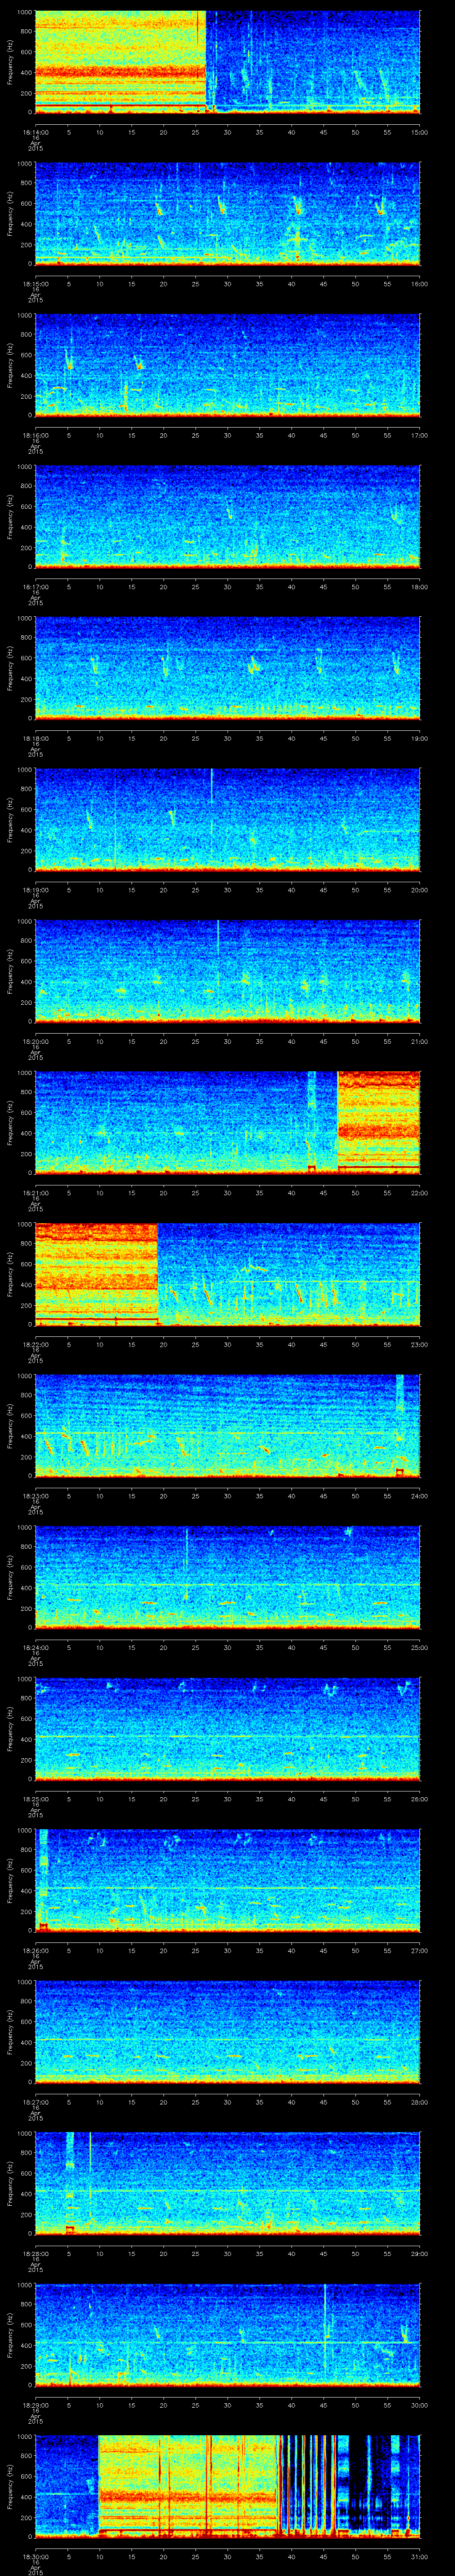
Task: Click the 21:00 end time label
Action: coord(420,1041)
